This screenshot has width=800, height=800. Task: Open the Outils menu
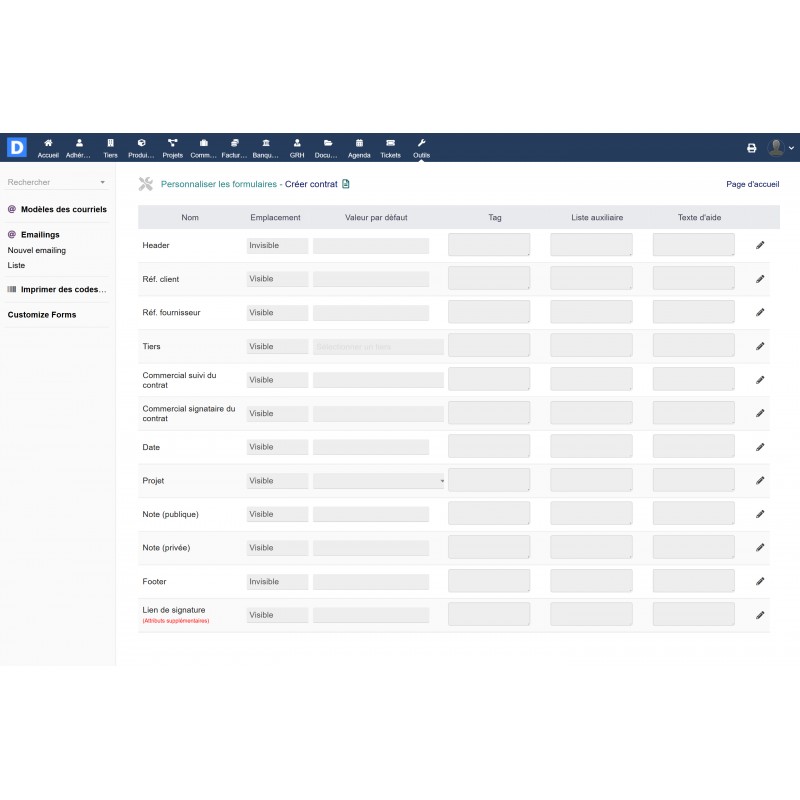point(421,146)
